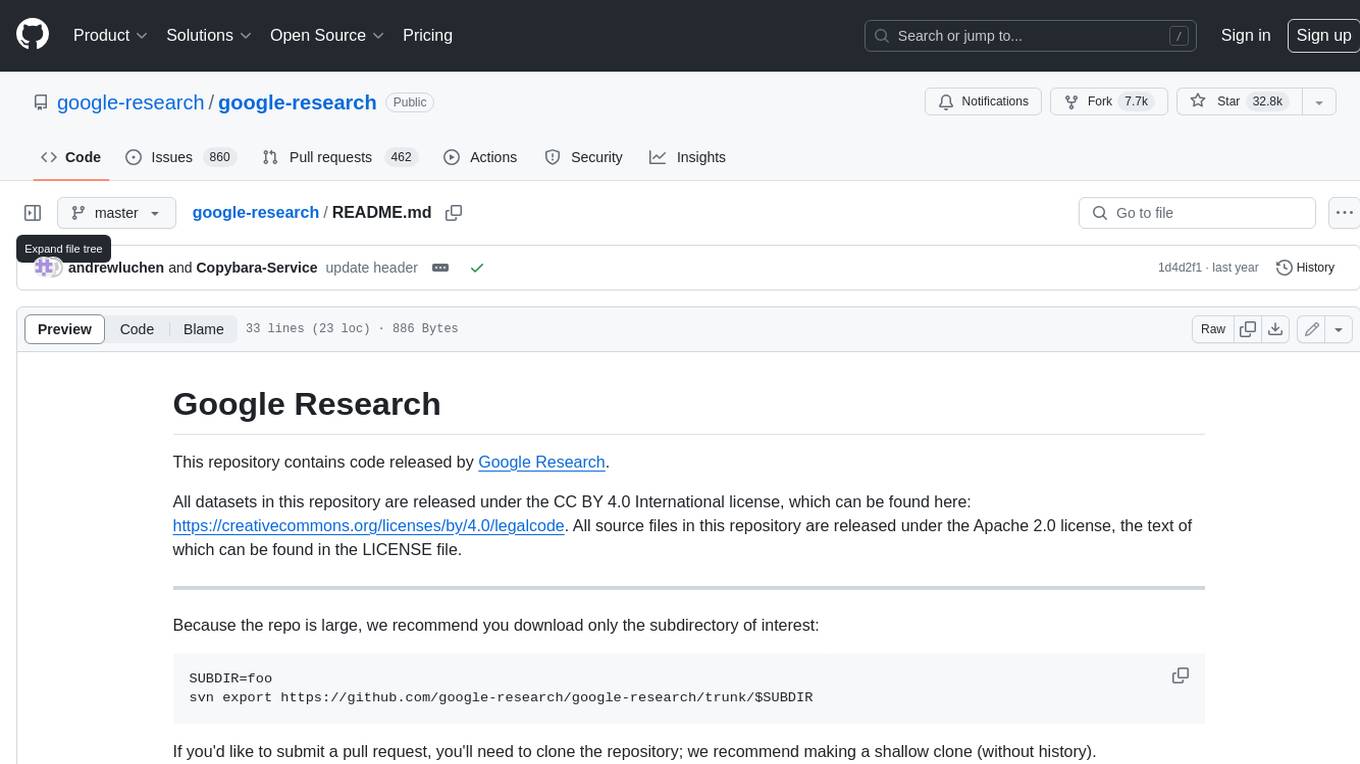Focus the Search or jump to field
This screenshot has width=1360, height=764.
[1031, 35]
